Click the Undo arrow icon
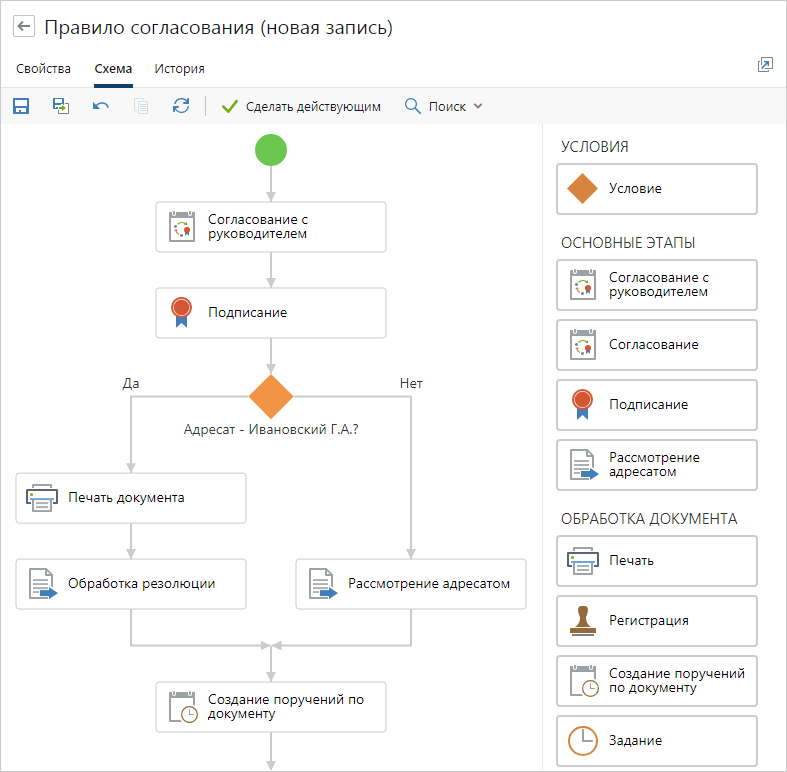This screenshot has width=787, height=772. tap(101, 106)
